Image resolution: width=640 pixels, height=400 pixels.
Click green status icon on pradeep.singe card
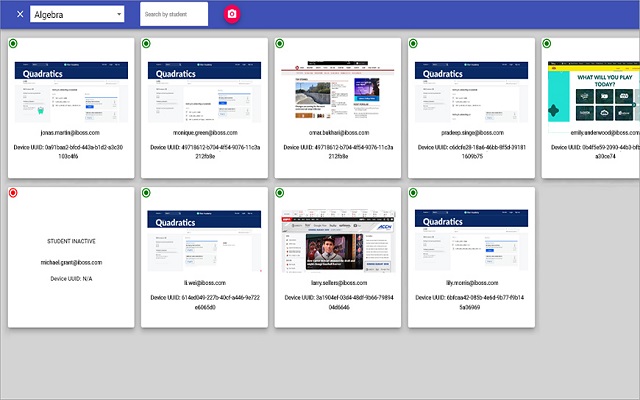tap(412, 44)
